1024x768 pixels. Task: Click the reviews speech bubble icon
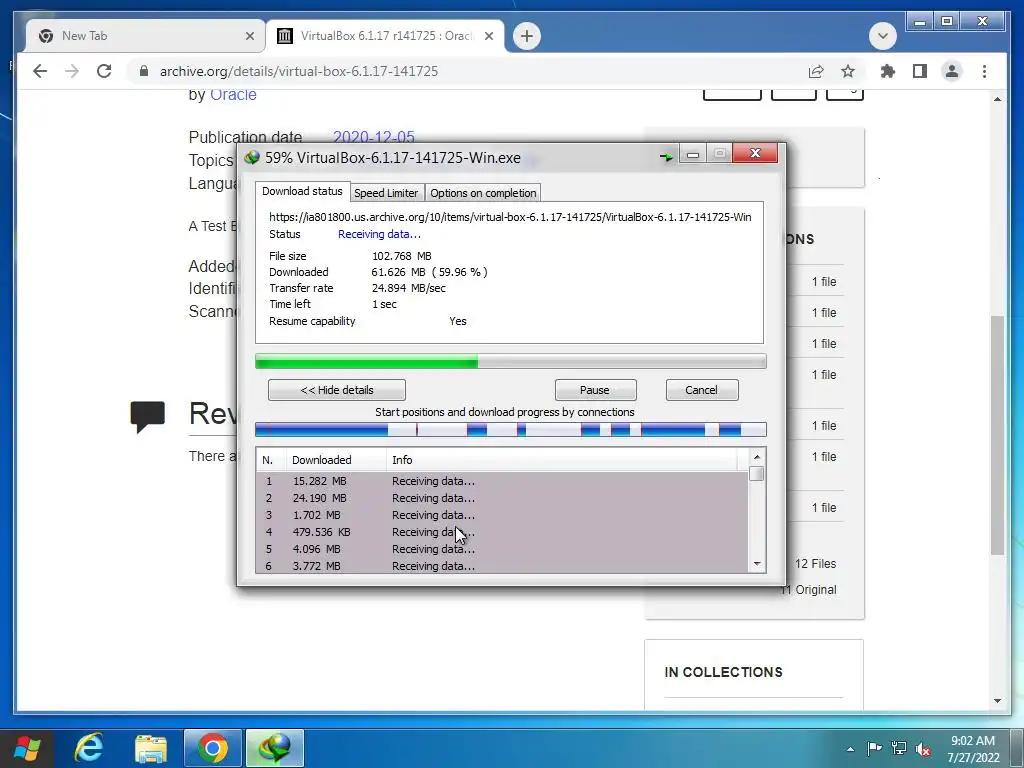148,417
